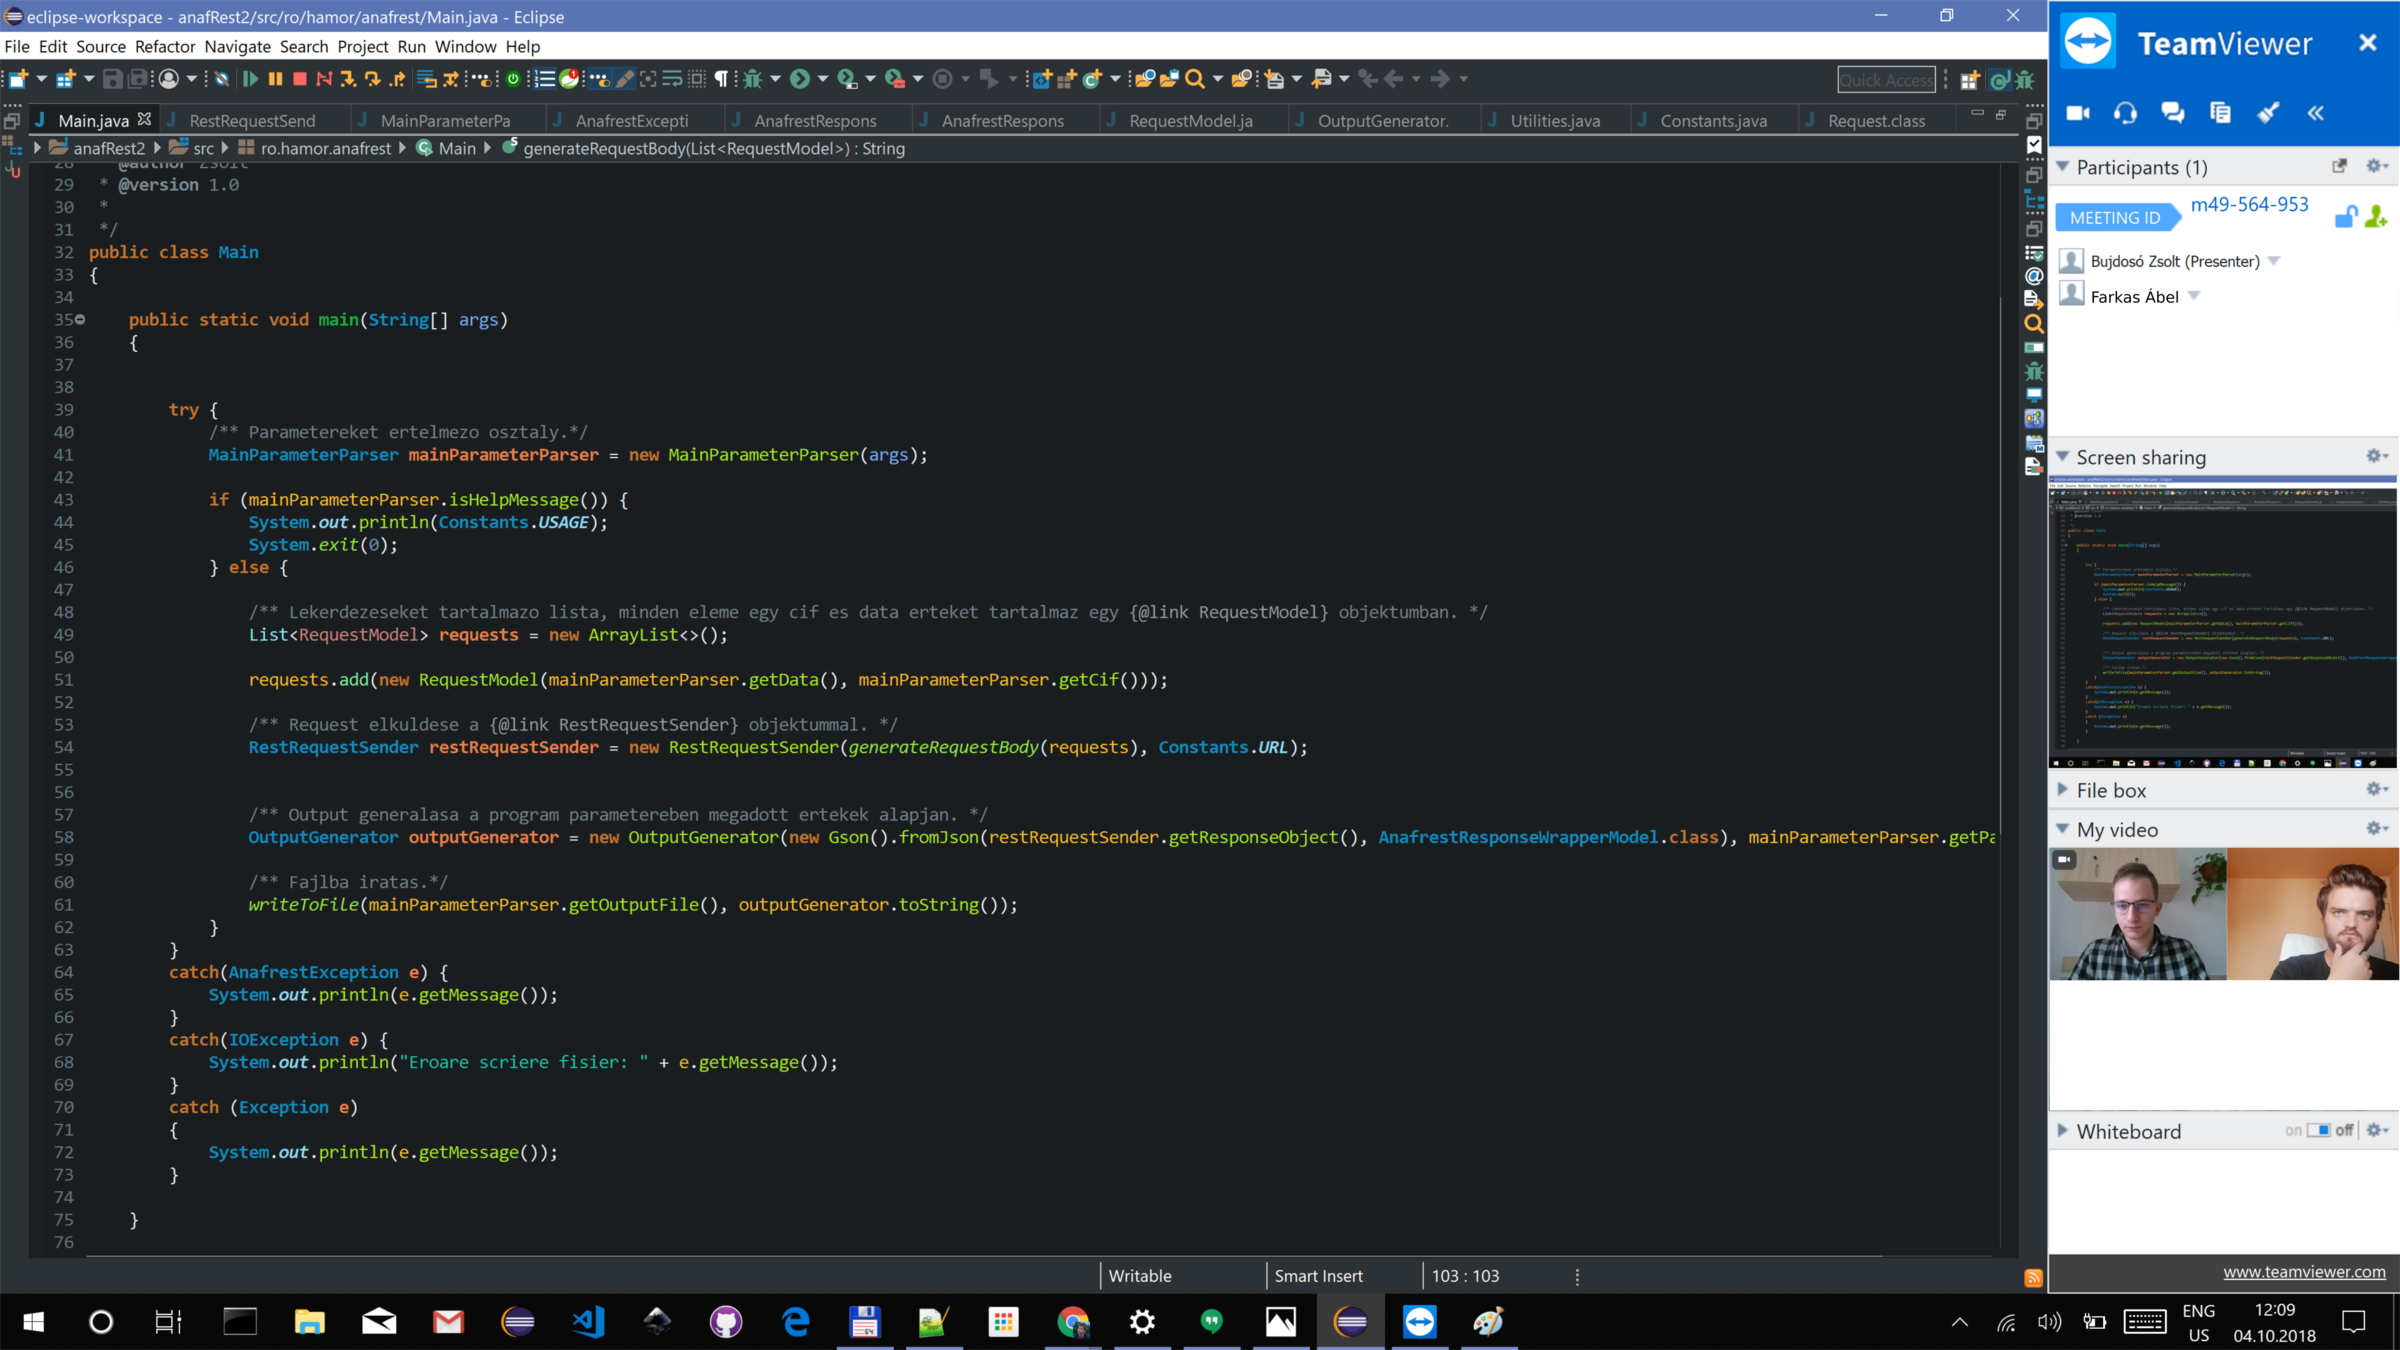Switch to the Utilities.java tab
This screenshot has height=1350, width=2400.
(1554, 121)
